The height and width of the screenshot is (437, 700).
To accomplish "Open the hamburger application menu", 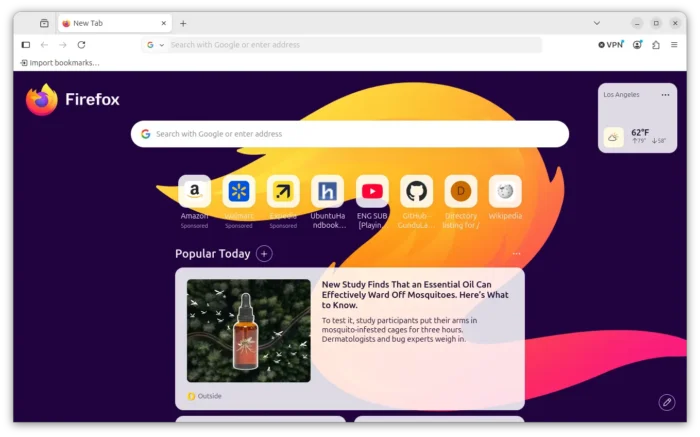I will pyautogui.click(x=674, y=45).
